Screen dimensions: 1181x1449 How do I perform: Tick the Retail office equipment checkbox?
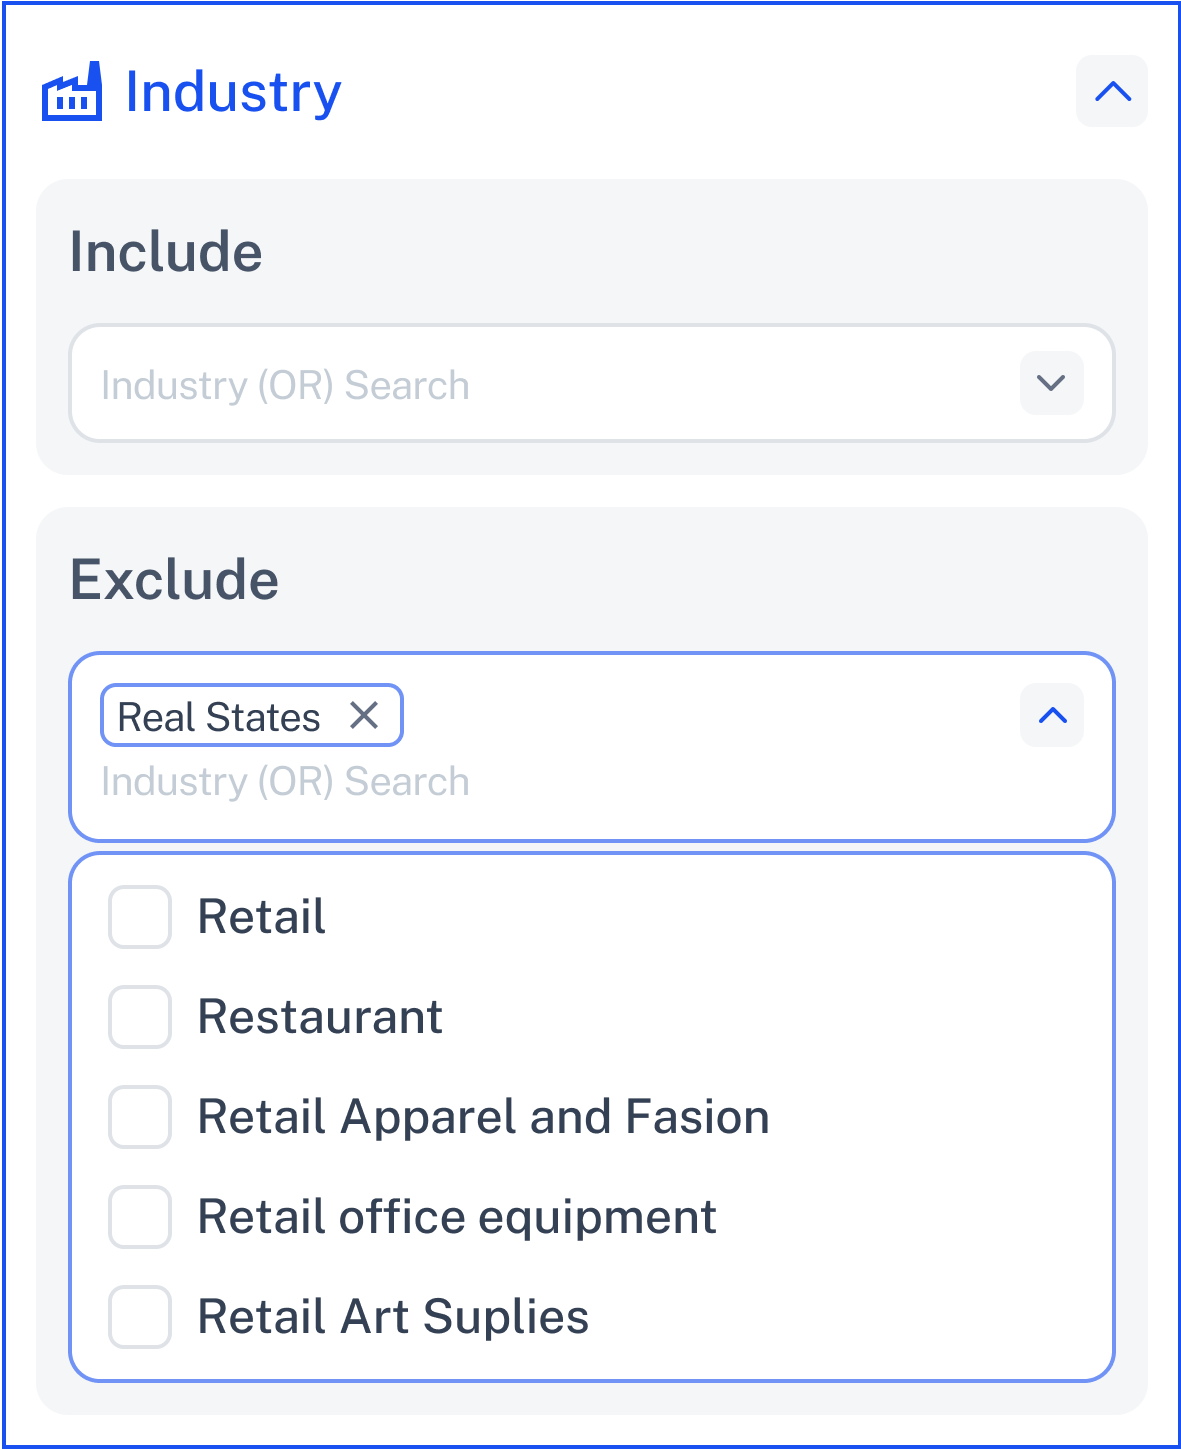(x=140, y=1217)
